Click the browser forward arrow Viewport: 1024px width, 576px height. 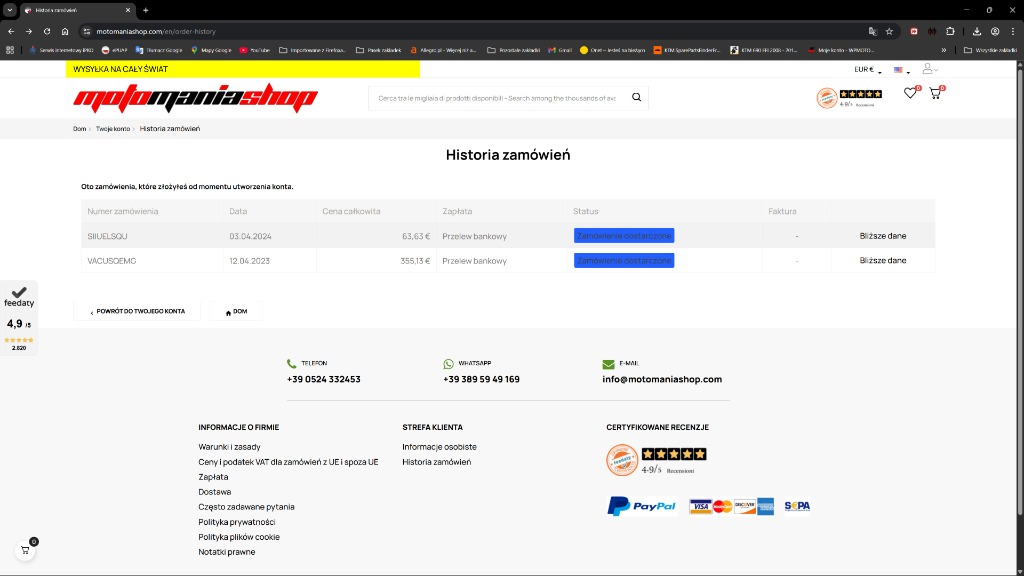coord(29,31)
